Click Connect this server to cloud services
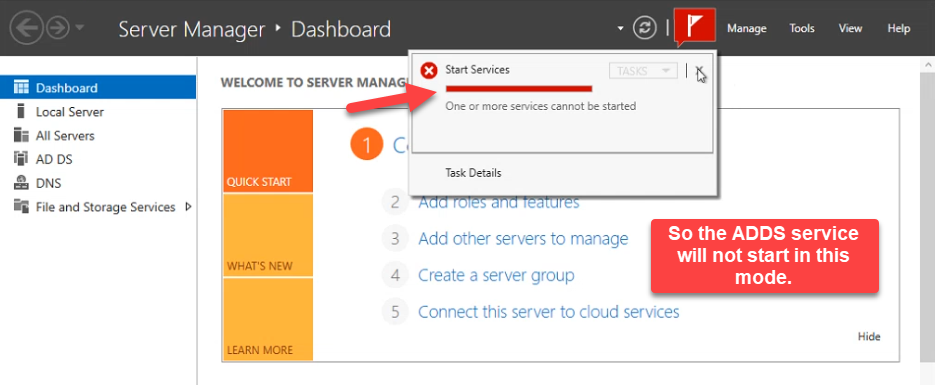The height and width of the screenshot is (385, 935). point(549,312)
